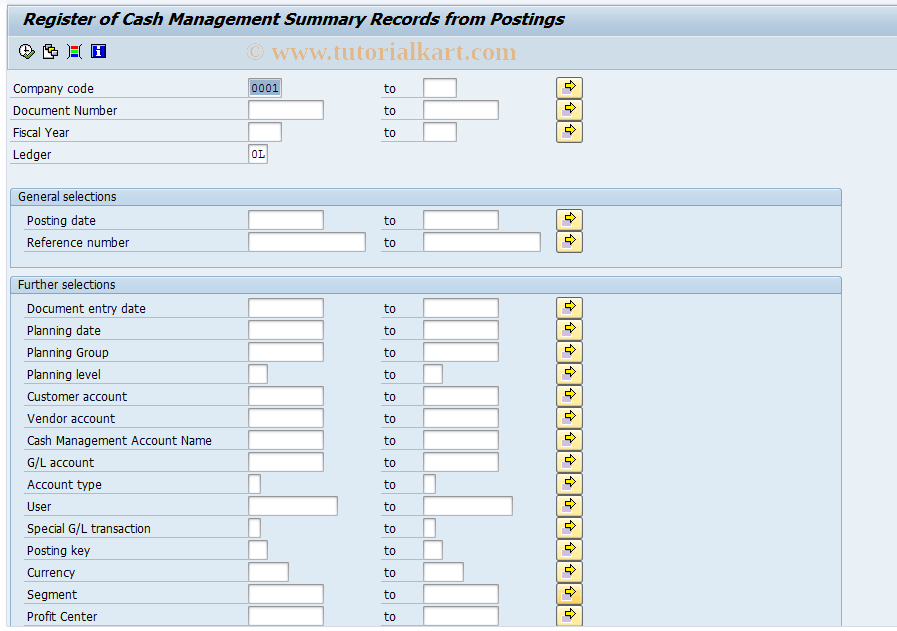Open multiple selection for Segment
Screen dimensions: 897x631
[x=569, y=594]
